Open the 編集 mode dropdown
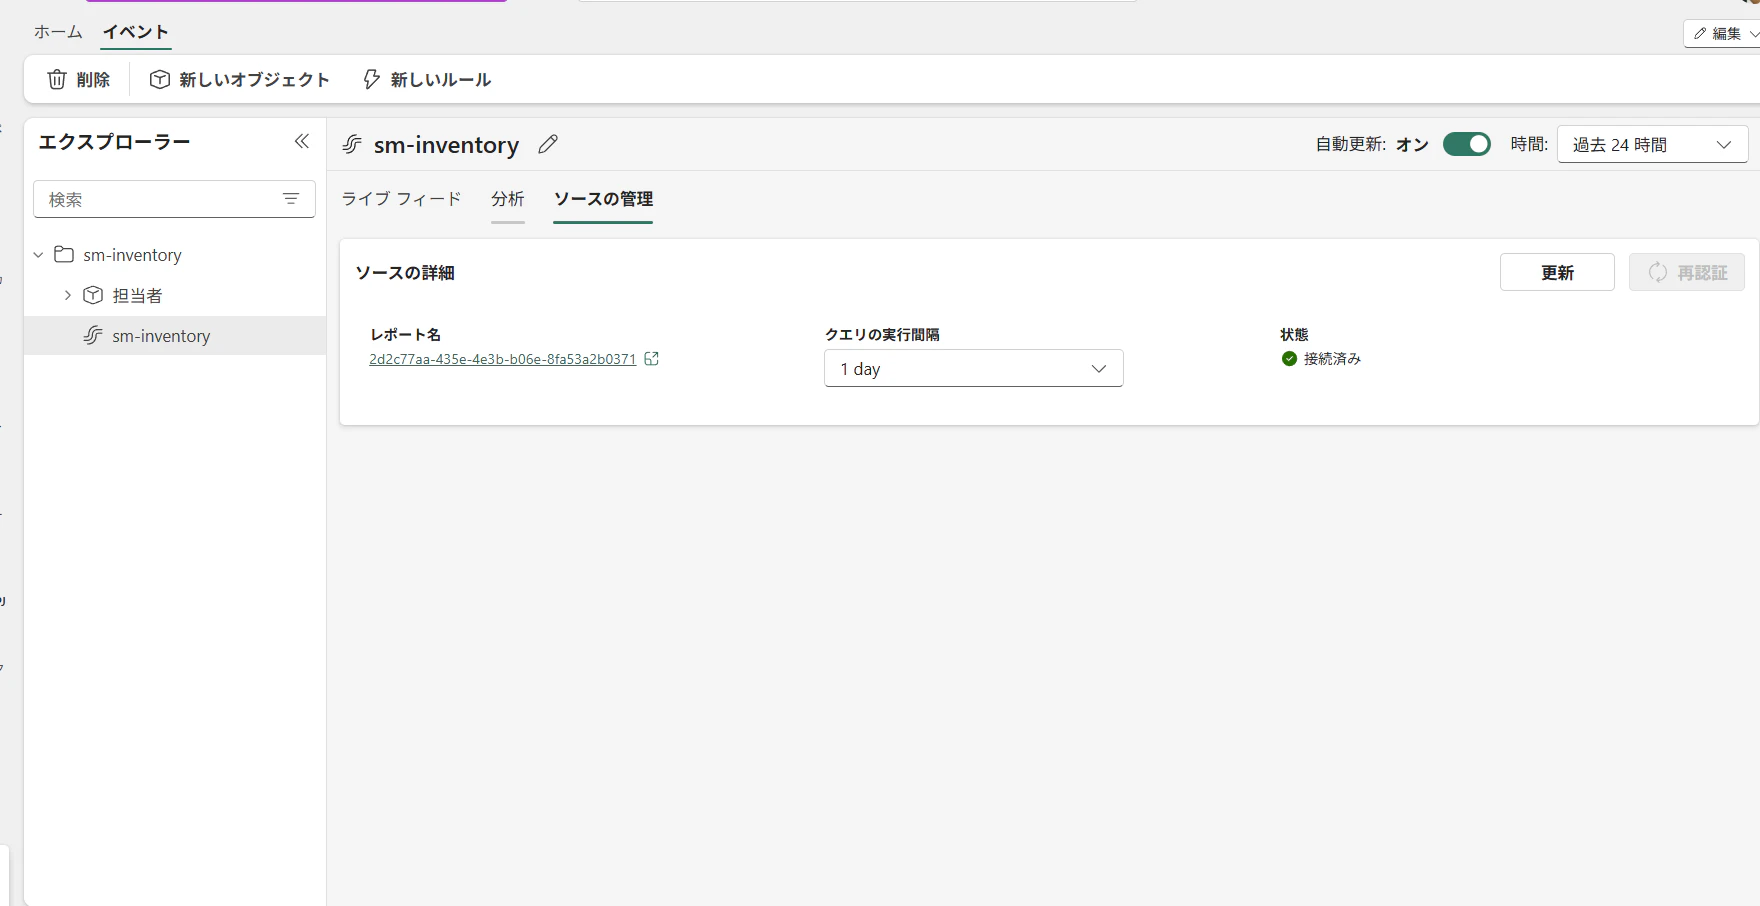 1724,33
